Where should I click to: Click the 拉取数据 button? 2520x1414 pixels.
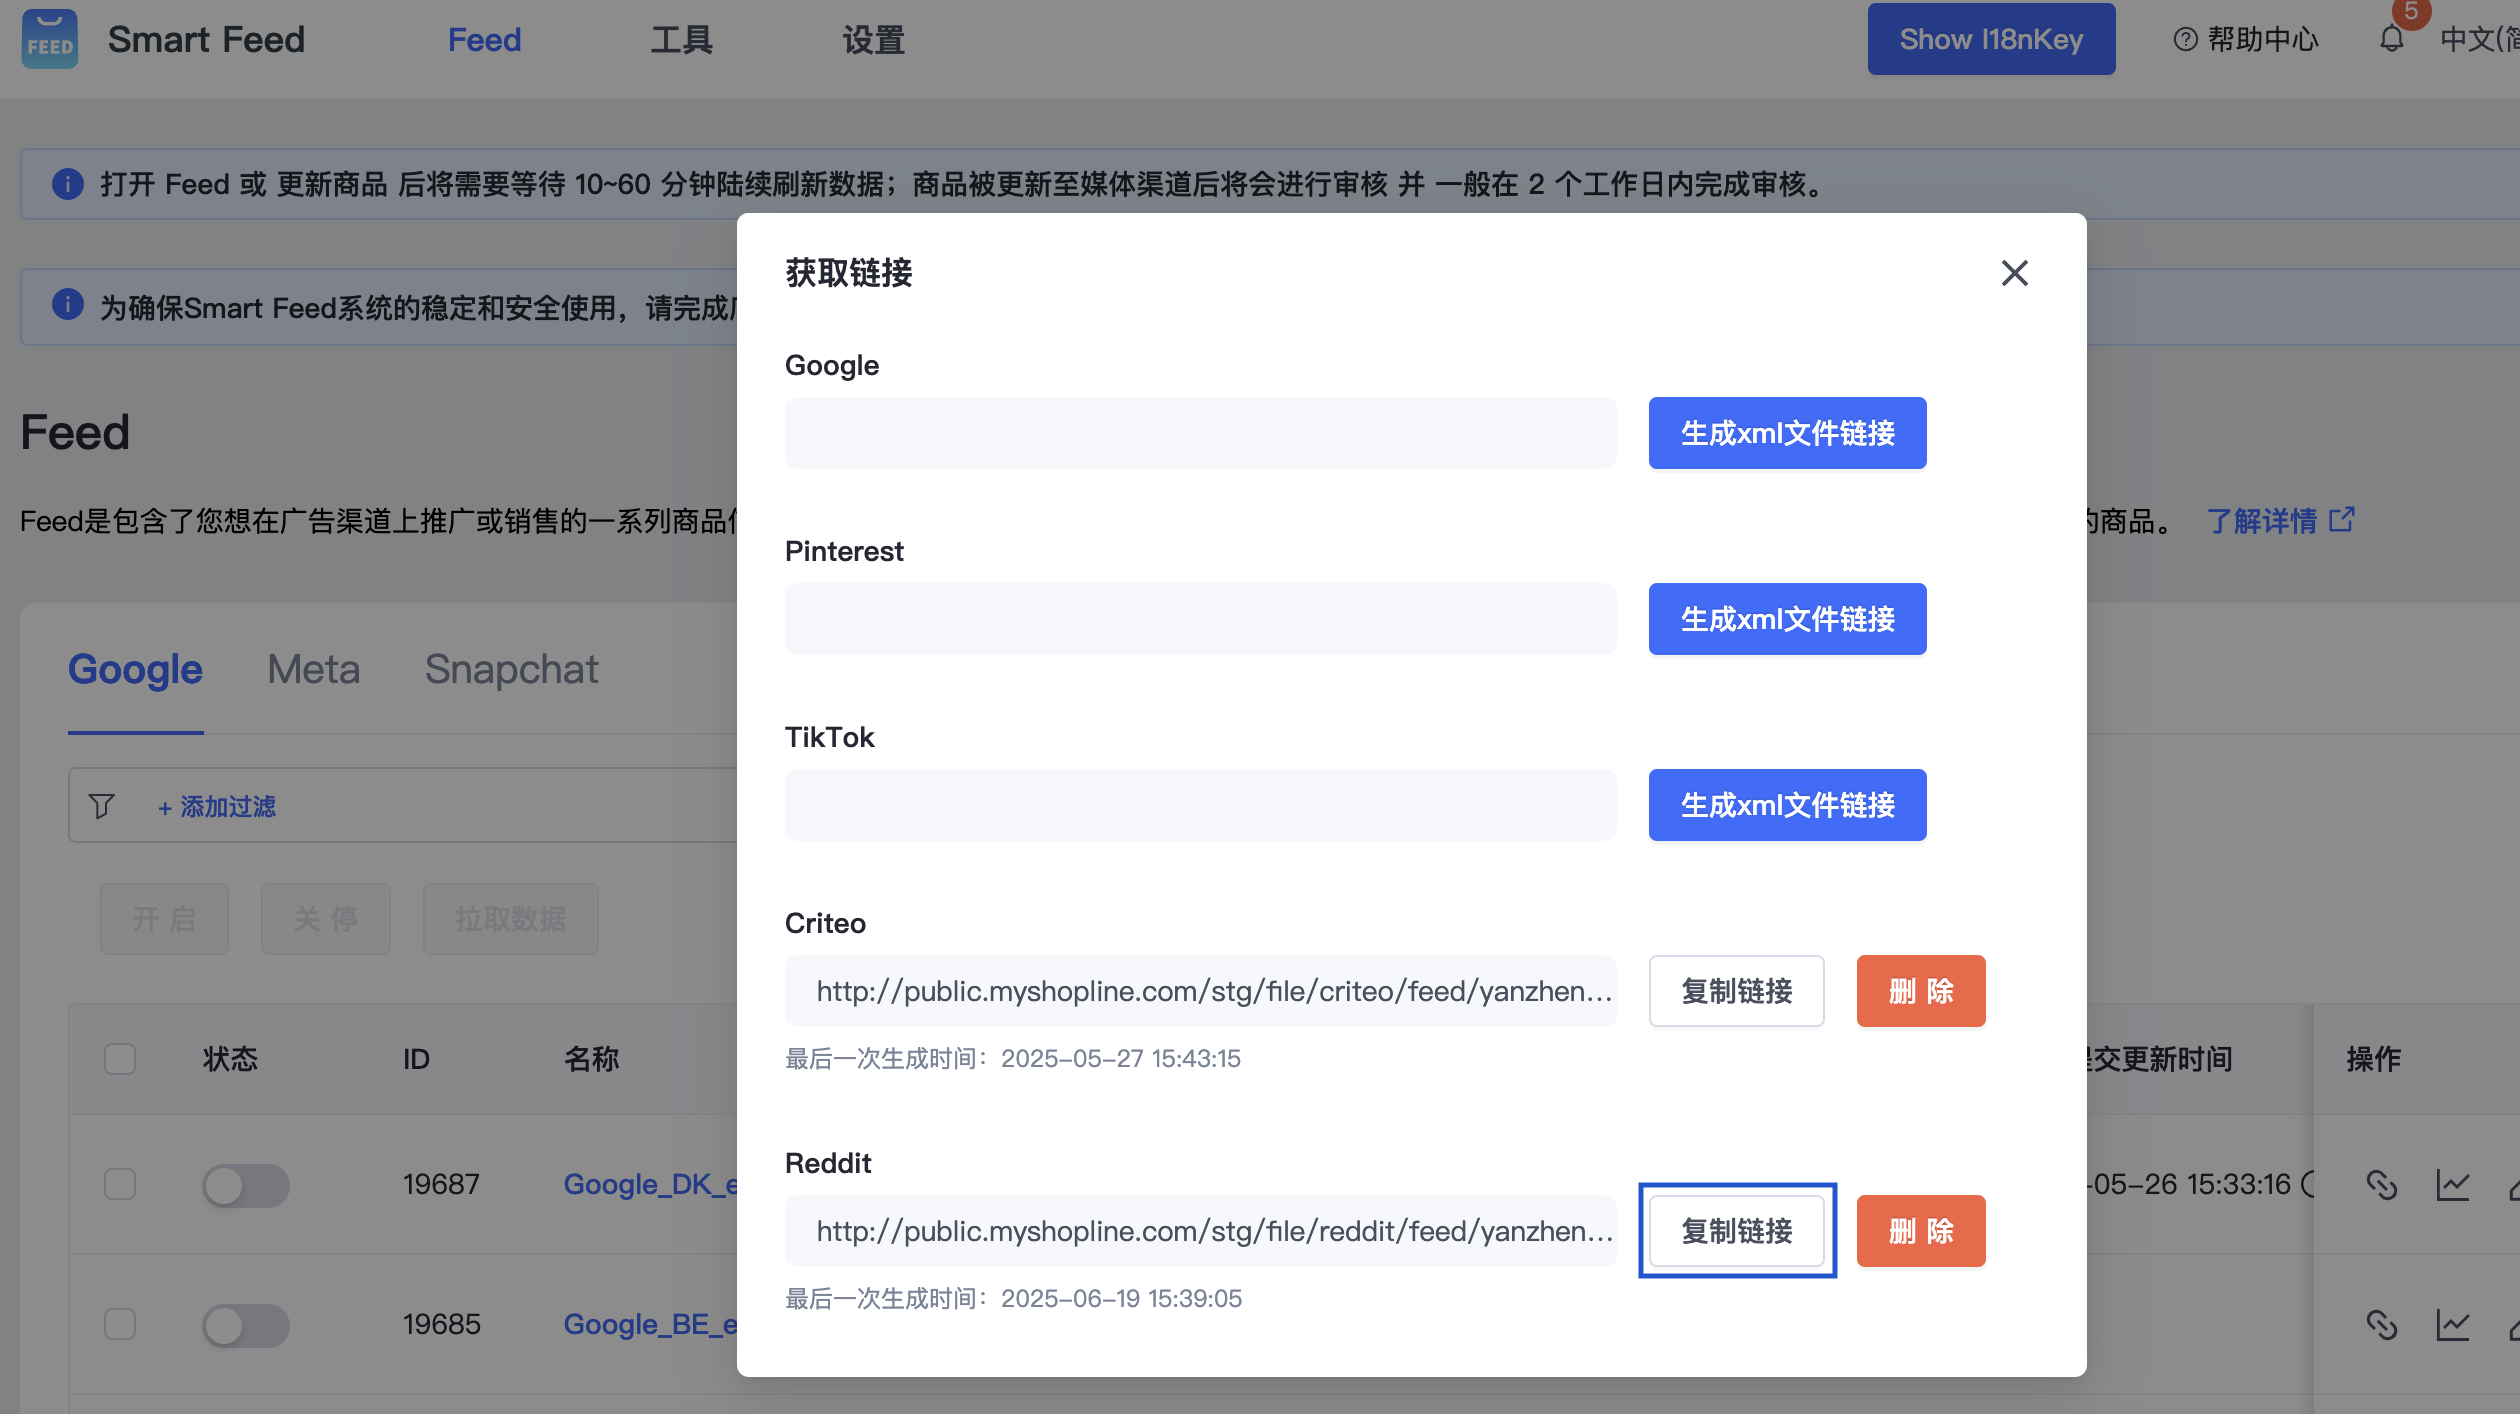510,919
